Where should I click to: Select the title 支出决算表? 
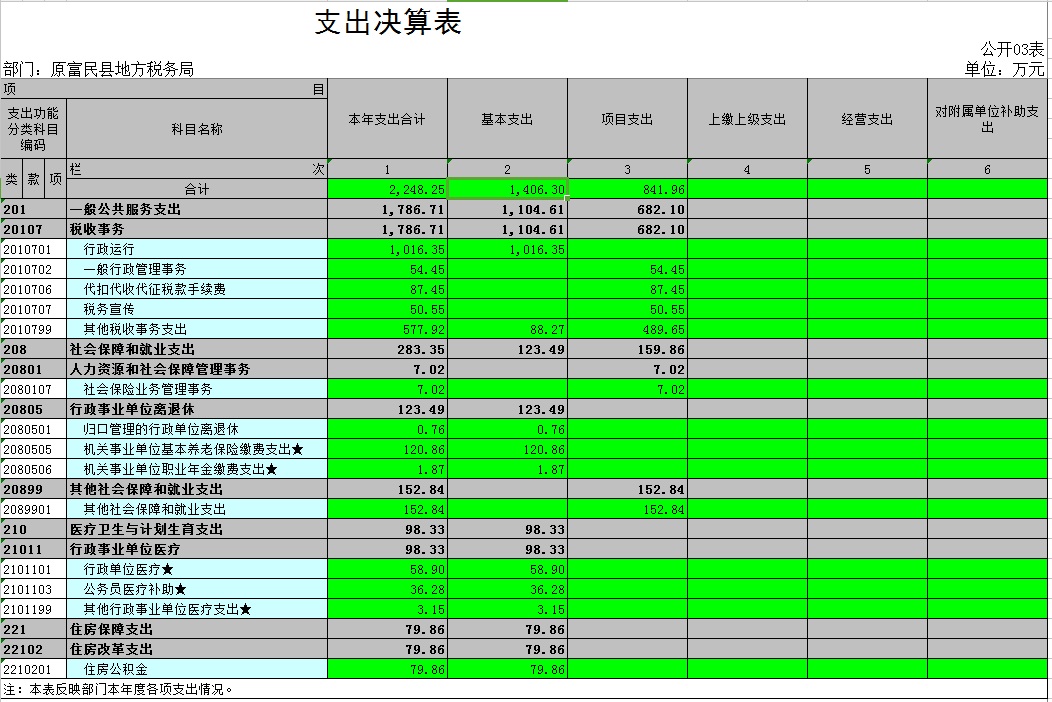click(x=388, y=22)
